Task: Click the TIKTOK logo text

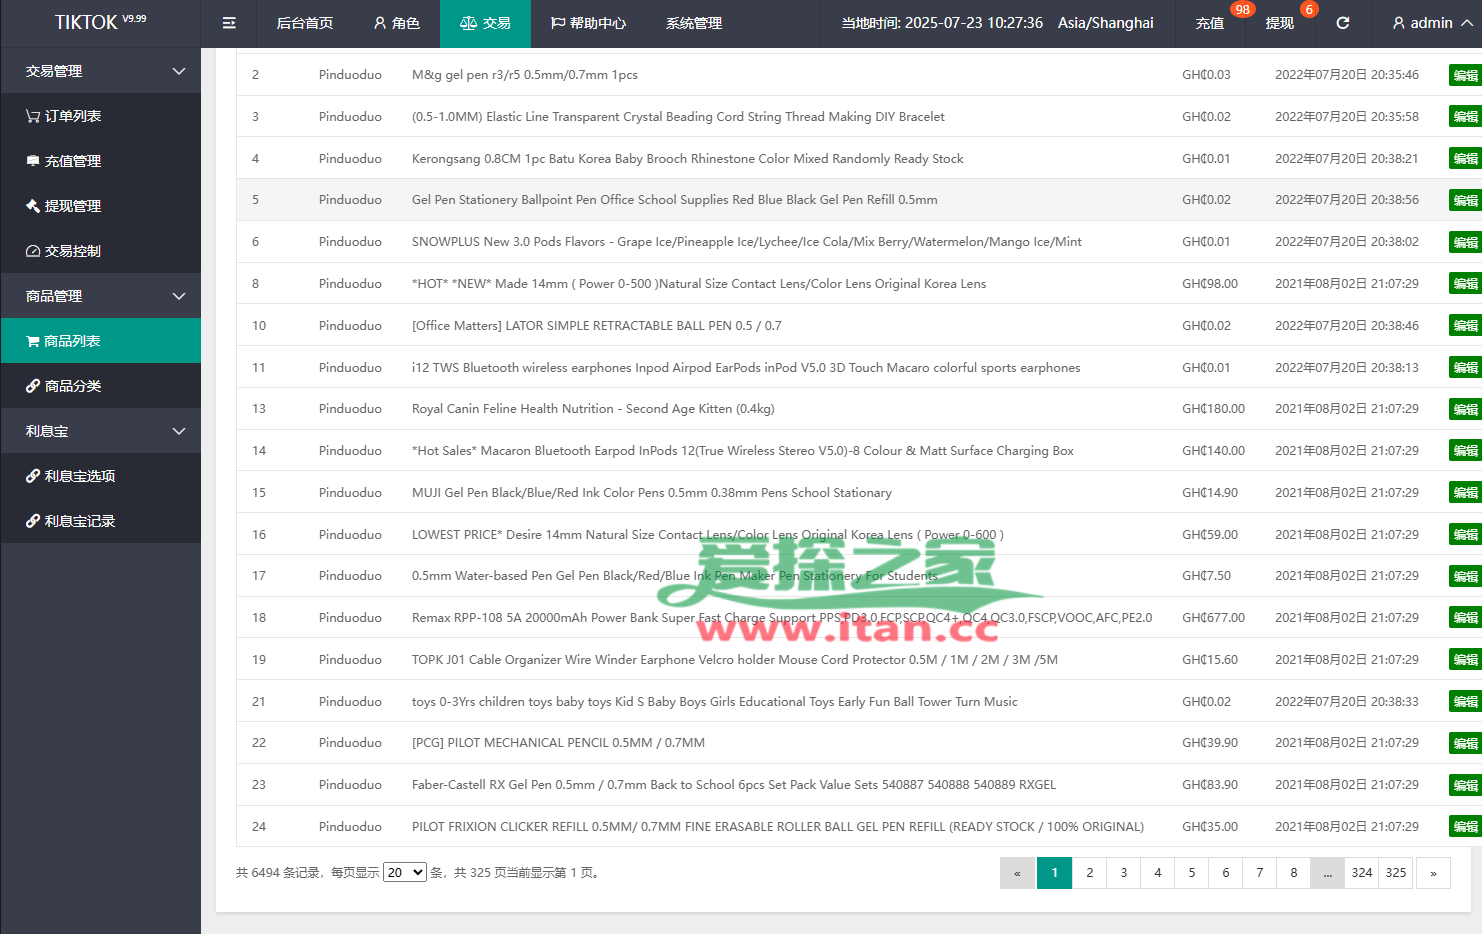Action: pyautogui.click(x=87, y=22)
